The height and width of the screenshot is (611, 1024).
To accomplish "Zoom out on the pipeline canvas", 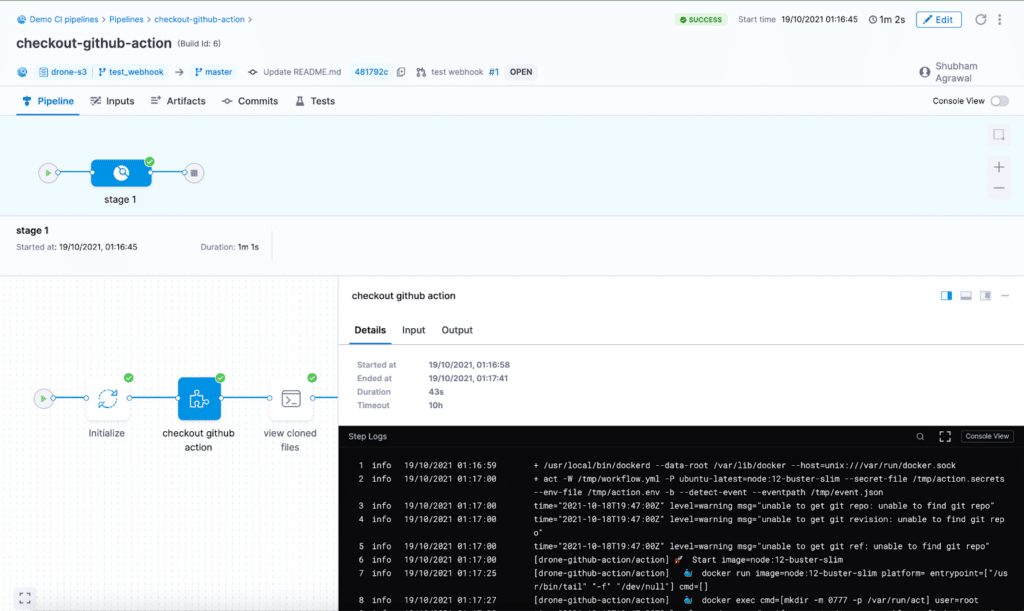I will click(998, 190).
